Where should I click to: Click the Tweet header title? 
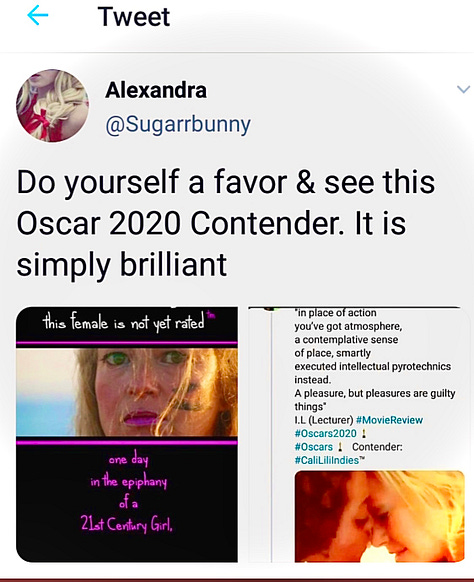[x=134, y=17]
